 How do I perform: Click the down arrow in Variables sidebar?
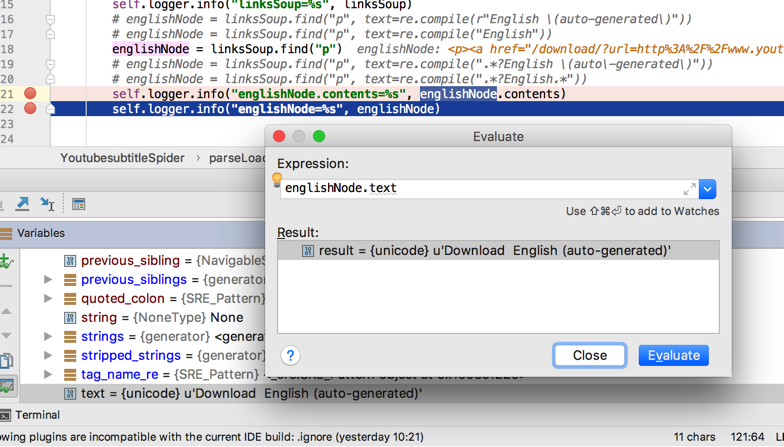point(6,336)
